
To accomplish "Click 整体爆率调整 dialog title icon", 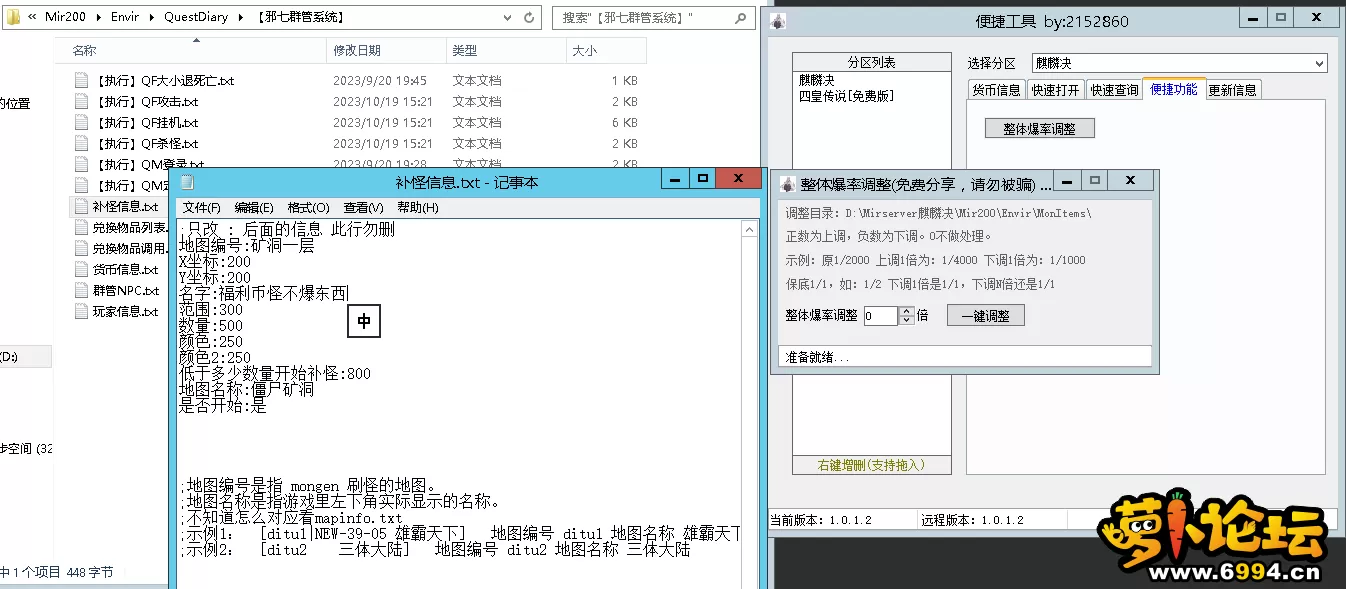I will 788,184.
